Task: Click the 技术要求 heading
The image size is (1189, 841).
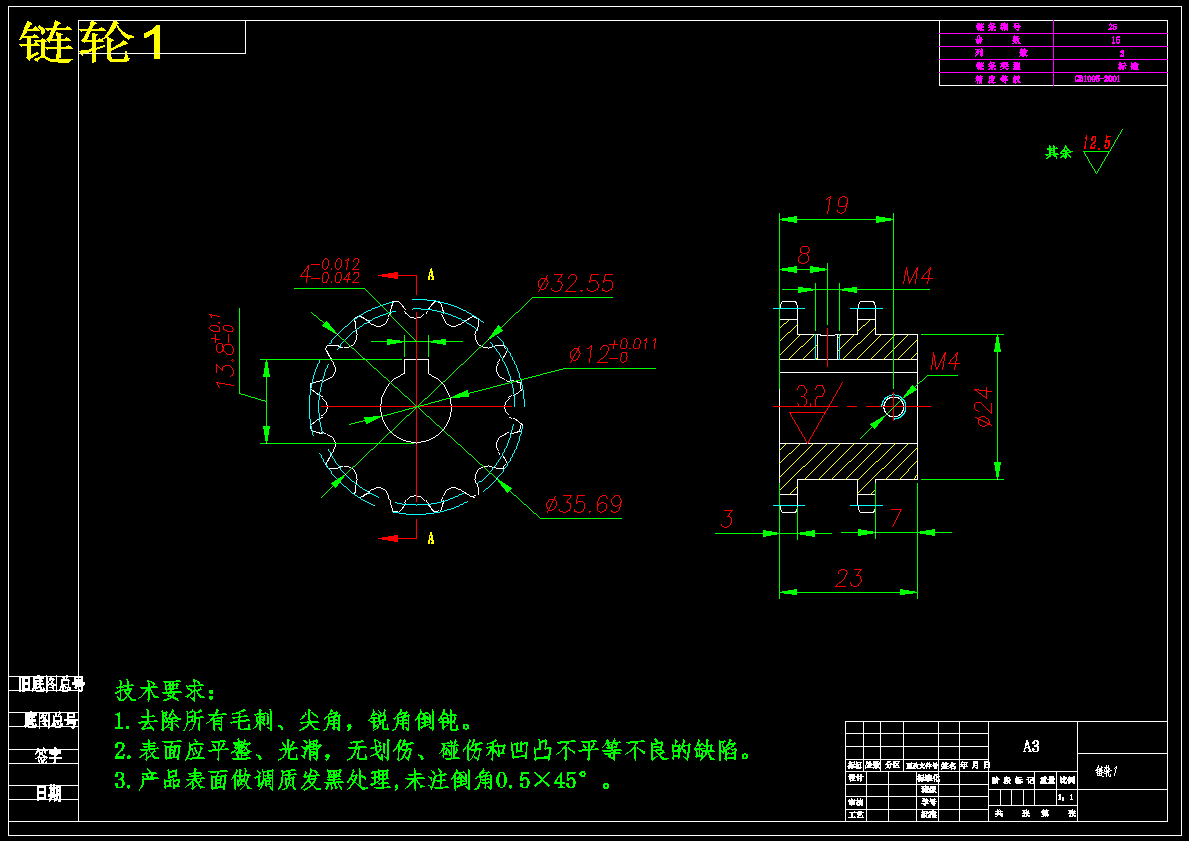Action: 165,691
